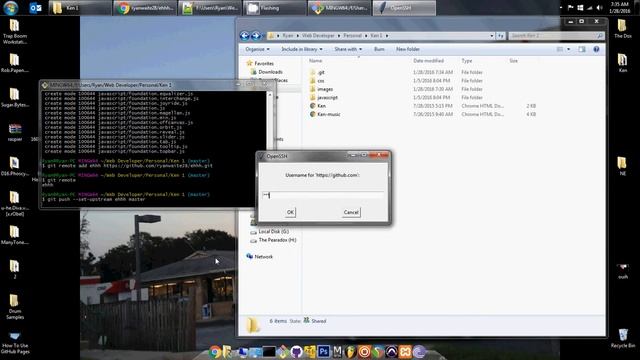640x360 pixels.
Task: Toggle the Explorer preview pane
Action: pyautogui.click(x=582, y=49)
